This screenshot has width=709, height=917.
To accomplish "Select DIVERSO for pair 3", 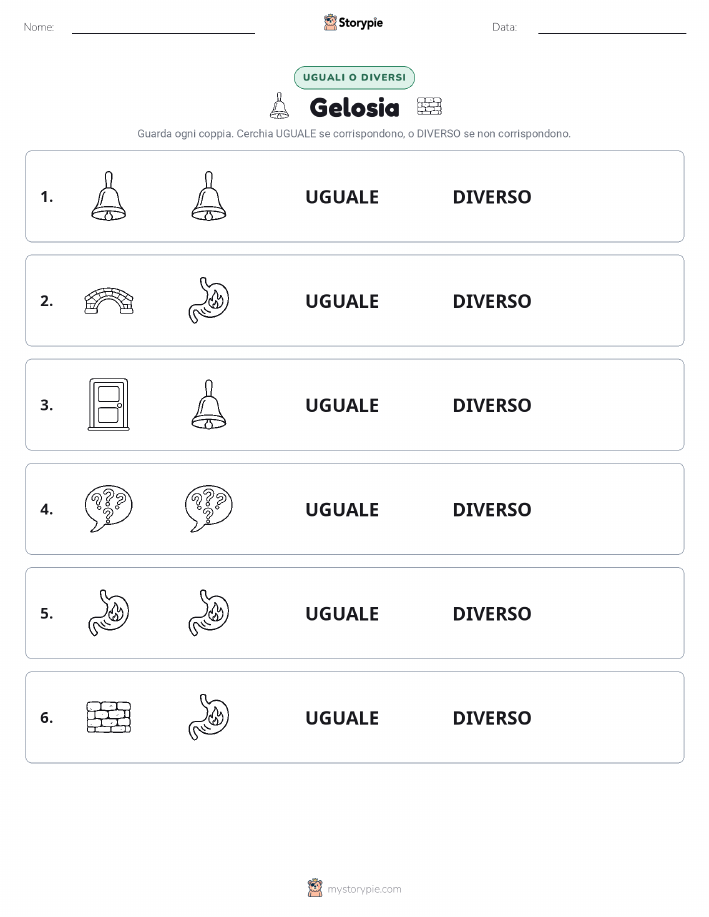I will [492, 405].
